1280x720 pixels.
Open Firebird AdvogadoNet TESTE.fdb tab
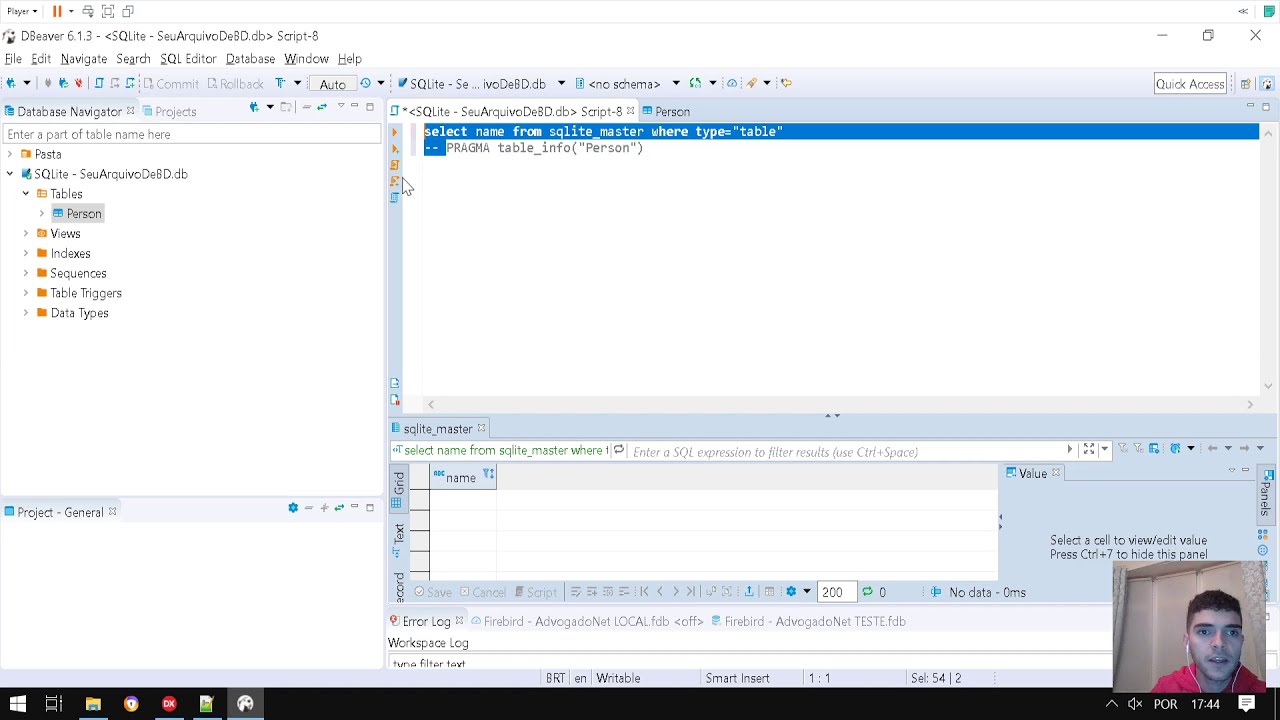click(808, 622)
